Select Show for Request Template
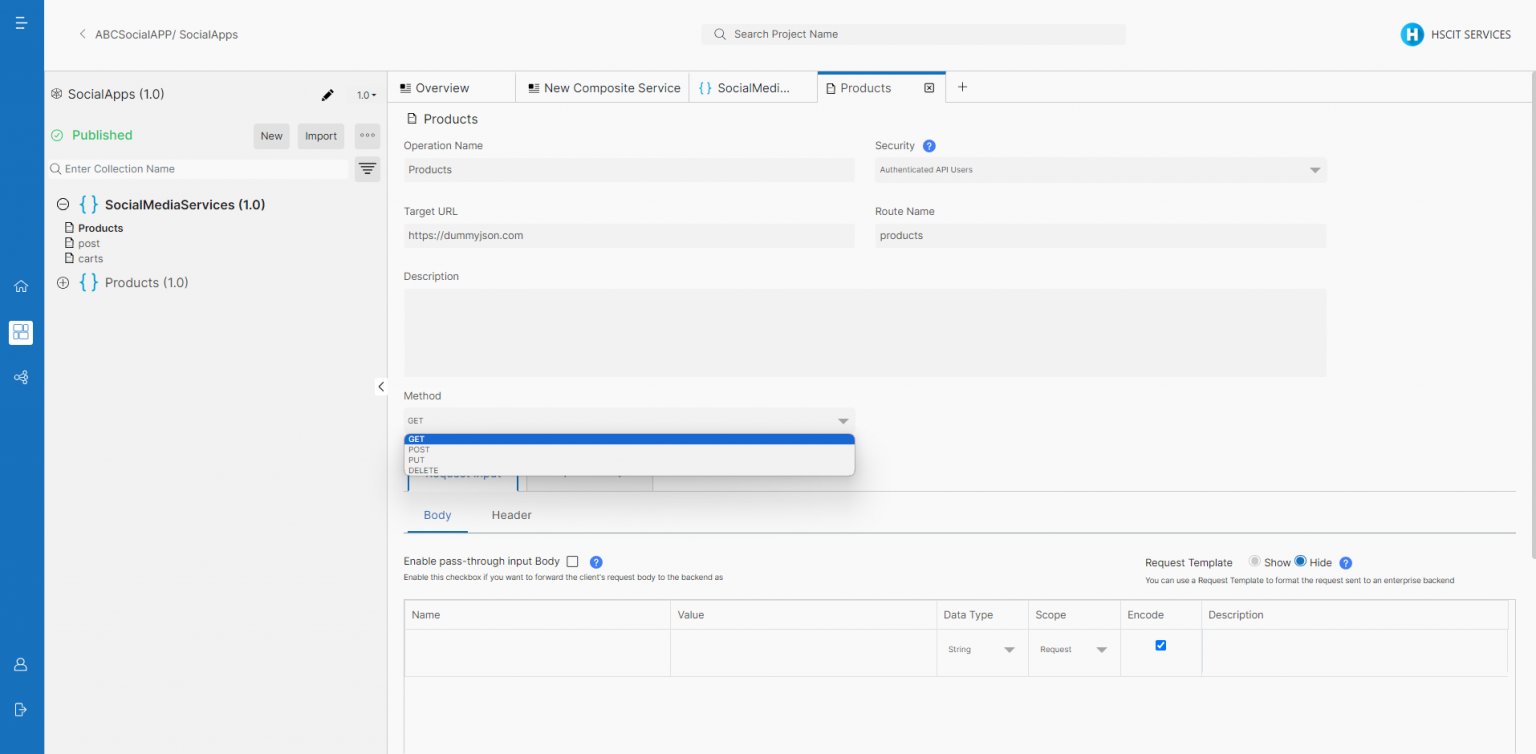 tap(1255, 562)
